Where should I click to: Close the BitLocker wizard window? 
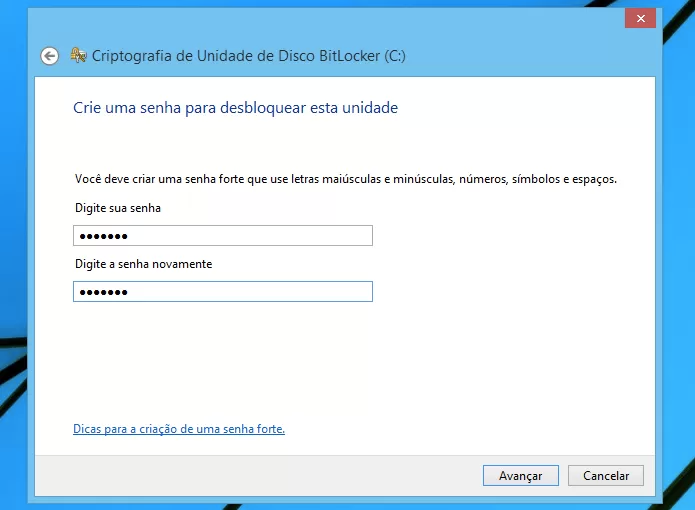point(640,18)
